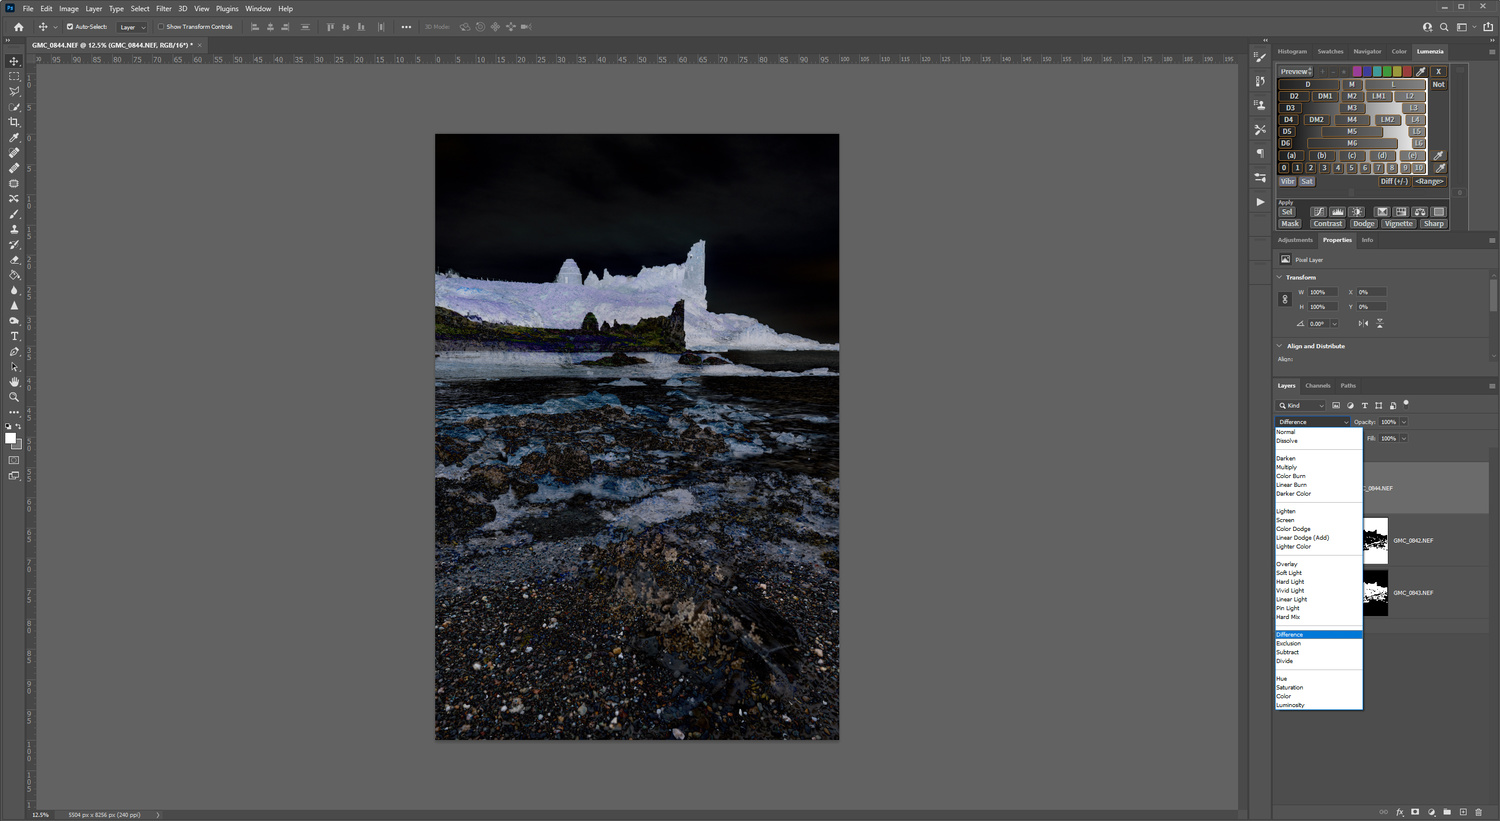
Task: Select the Hand tool
Action: 14,382
